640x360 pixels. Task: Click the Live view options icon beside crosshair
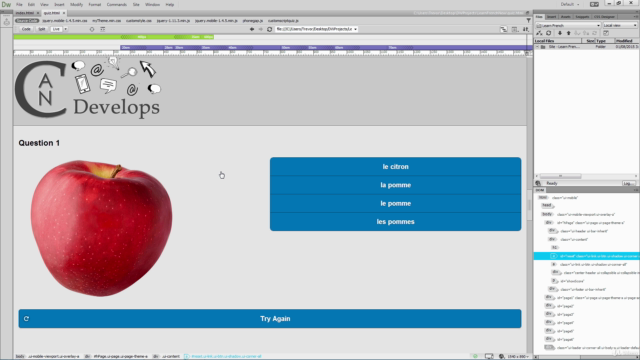(x=102, y=29)
